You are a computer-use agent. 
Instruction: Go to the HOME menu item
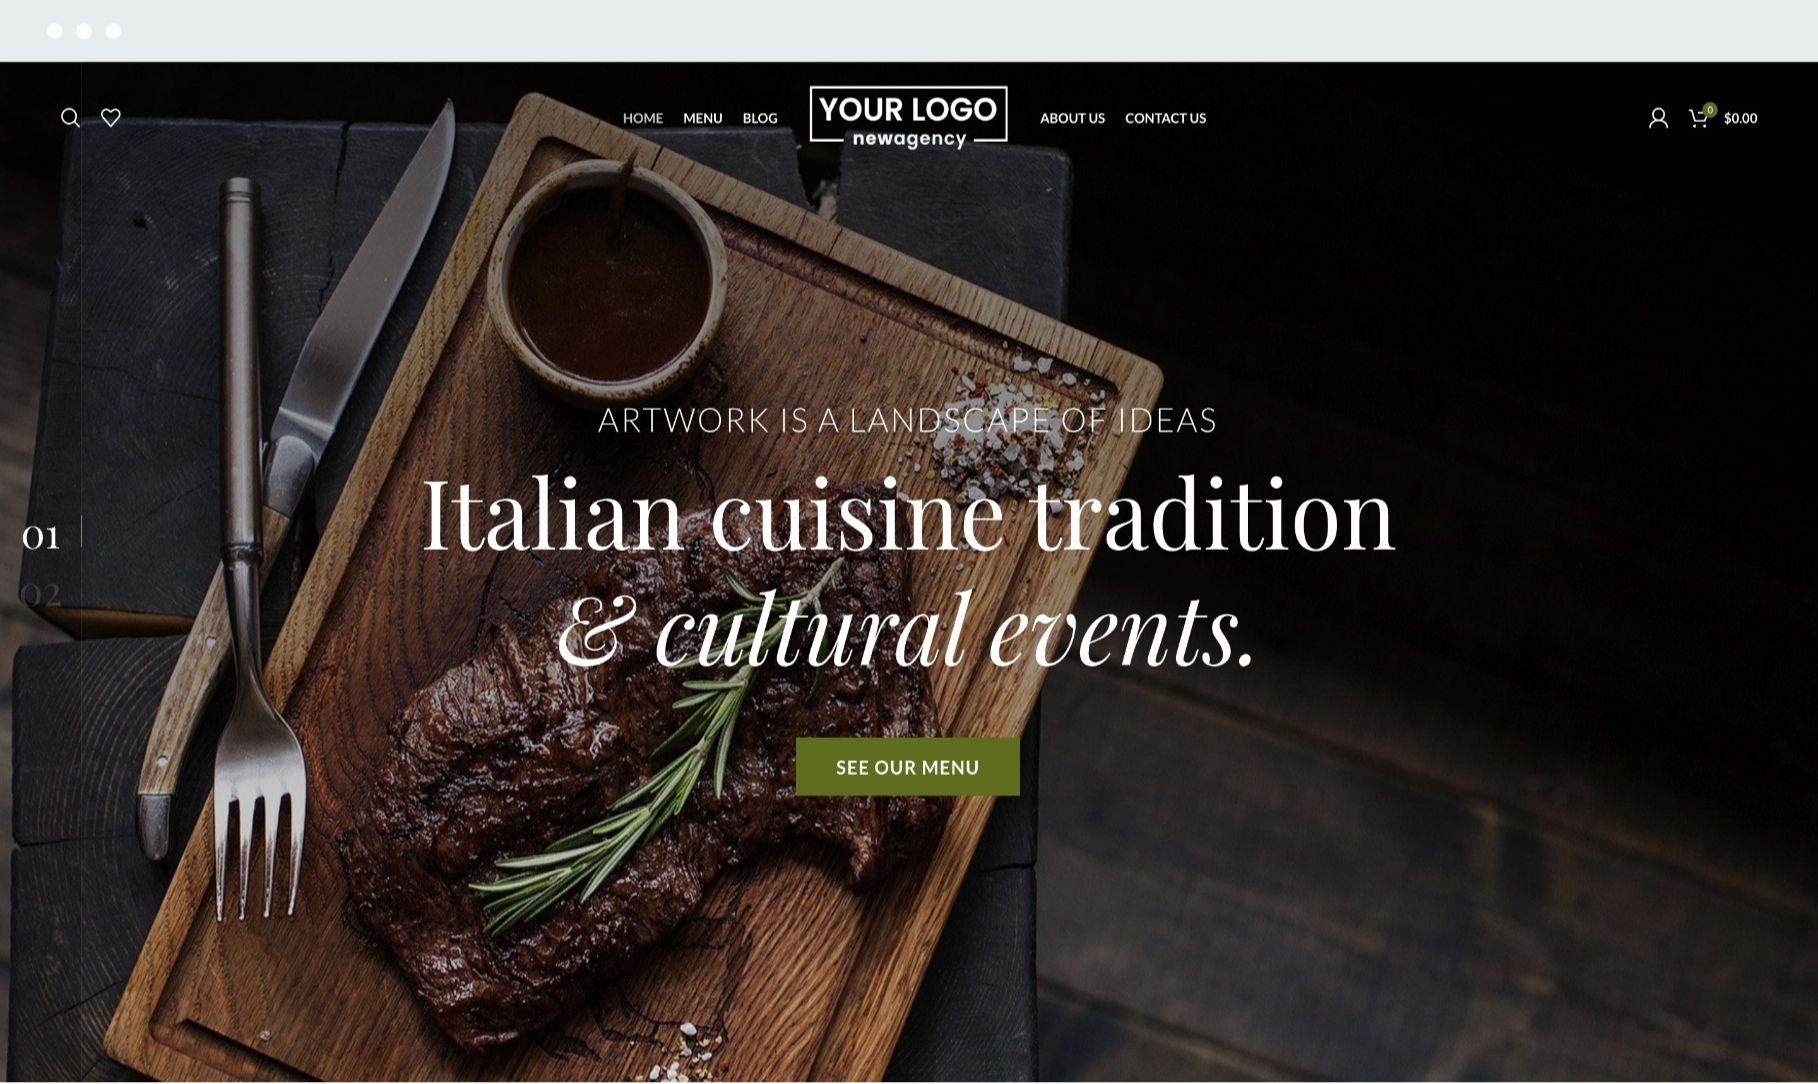pos(643,118)
